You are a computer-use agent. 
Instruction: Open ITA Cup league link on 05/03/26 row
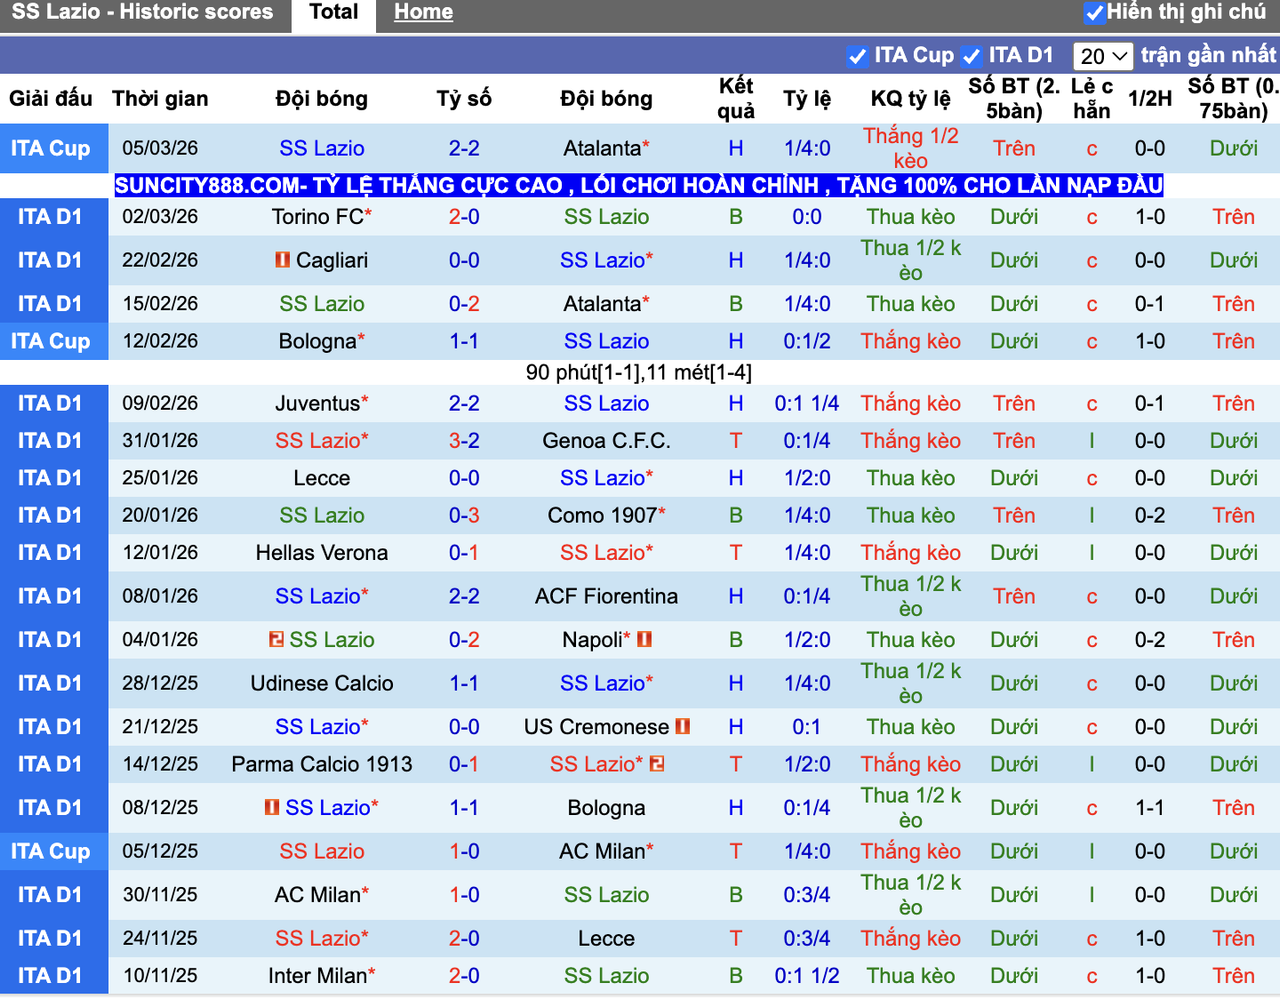tap(51, 148)
